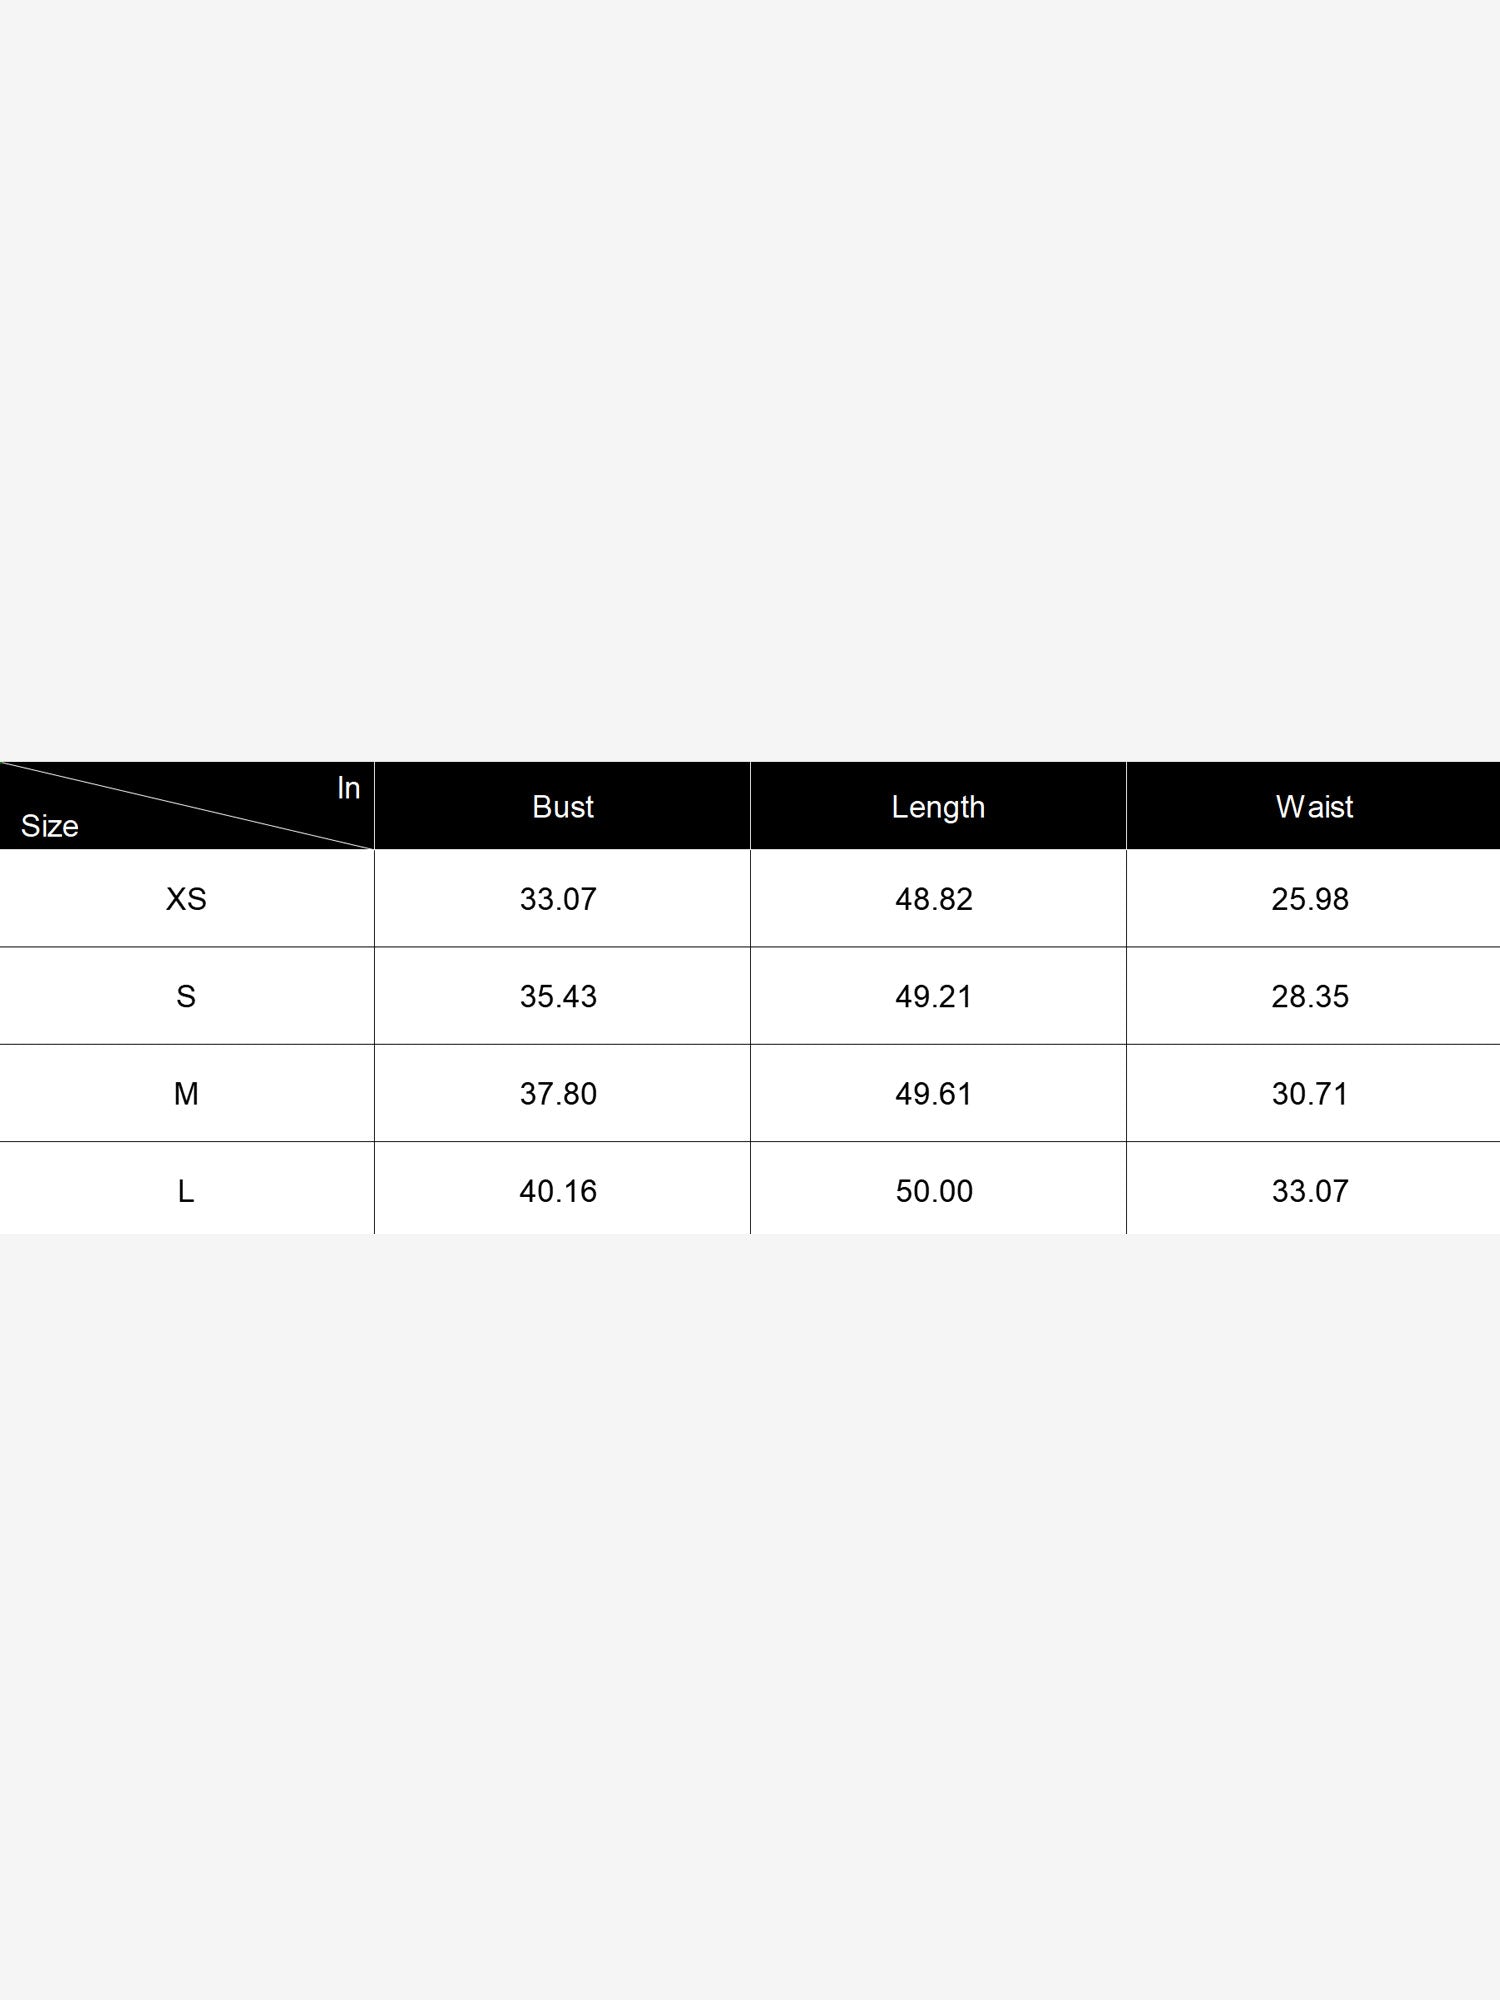Select the L size row label

(x=186, y=1191)
